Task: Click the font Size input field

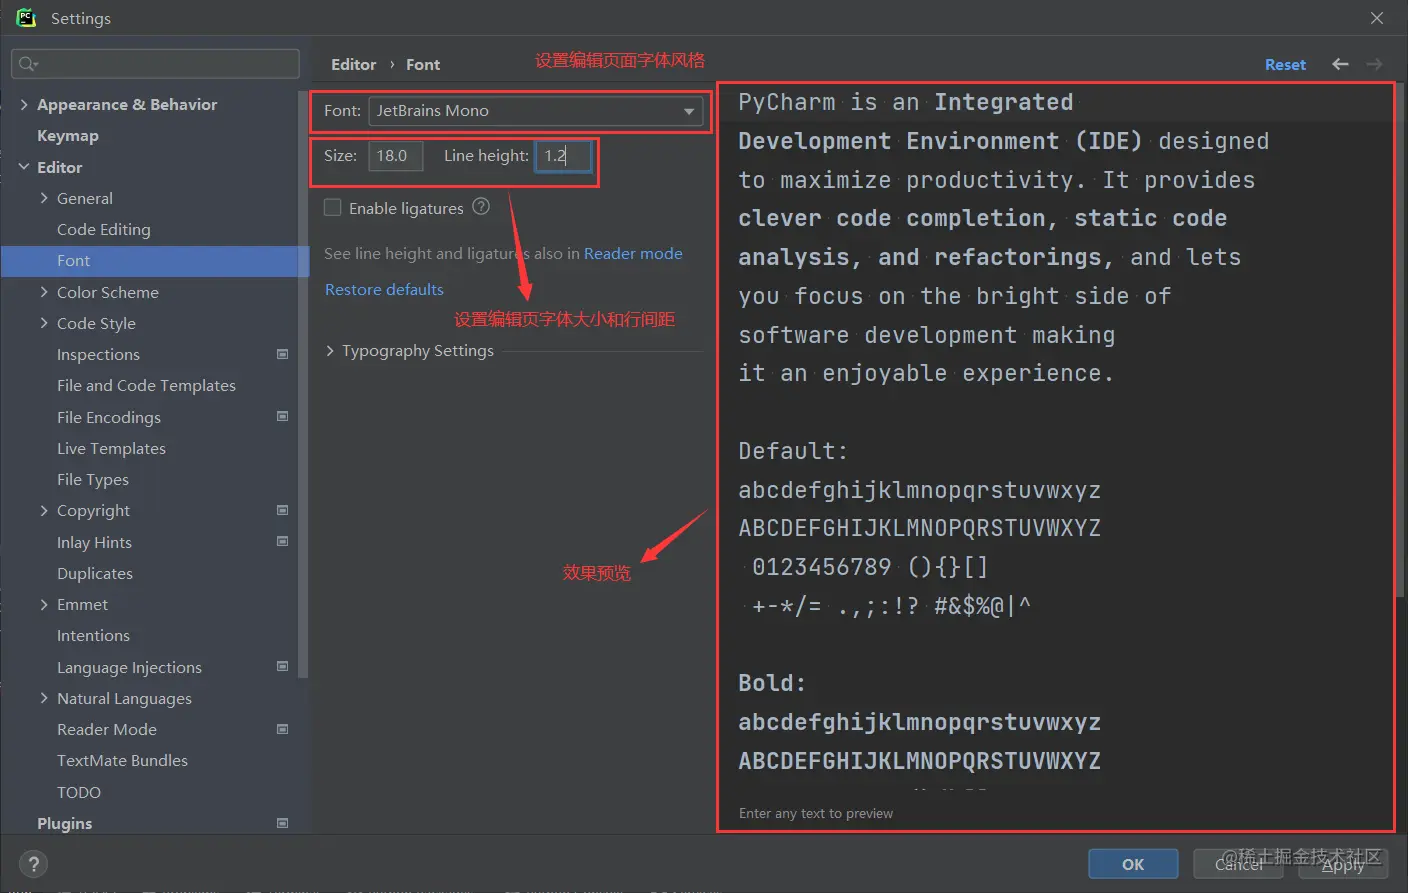Action: tap(396, 156)
